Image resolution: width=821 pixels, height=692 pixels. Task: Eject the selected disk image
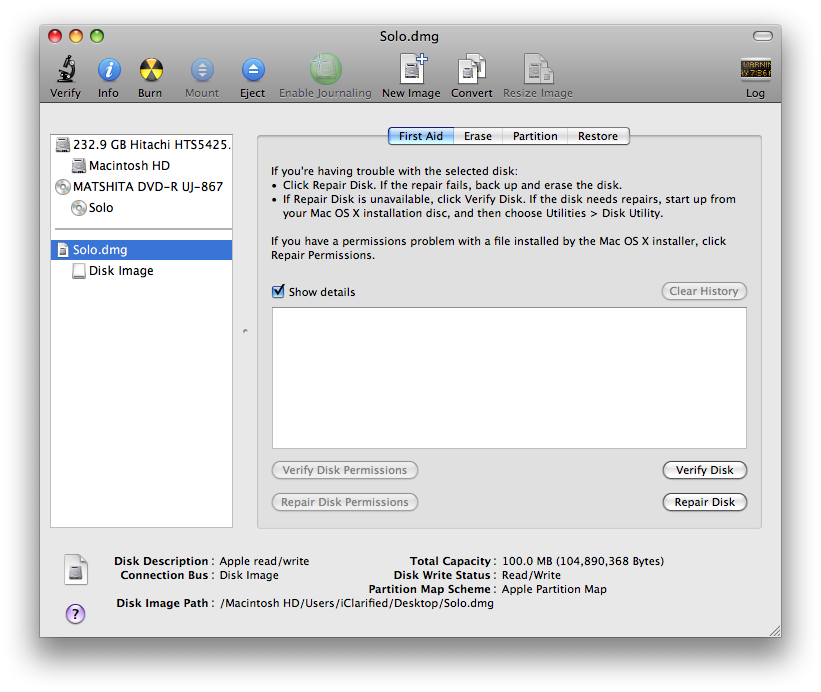click(x=253, y=71)
